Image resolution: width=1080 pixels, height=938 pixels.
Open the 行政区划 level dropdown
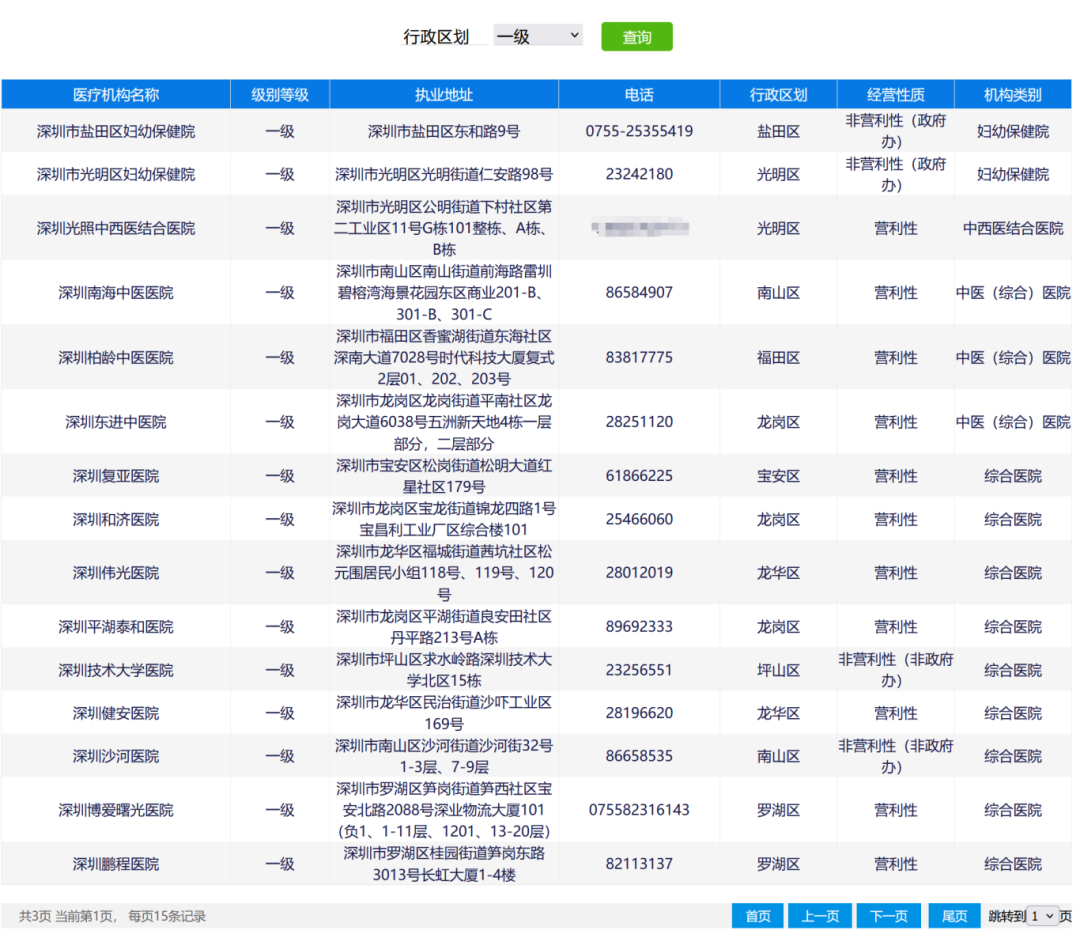click(538, 36)
